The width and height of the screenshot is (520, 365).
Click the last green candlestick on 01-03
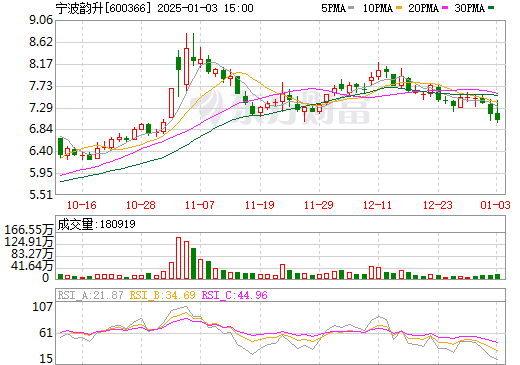497,116
